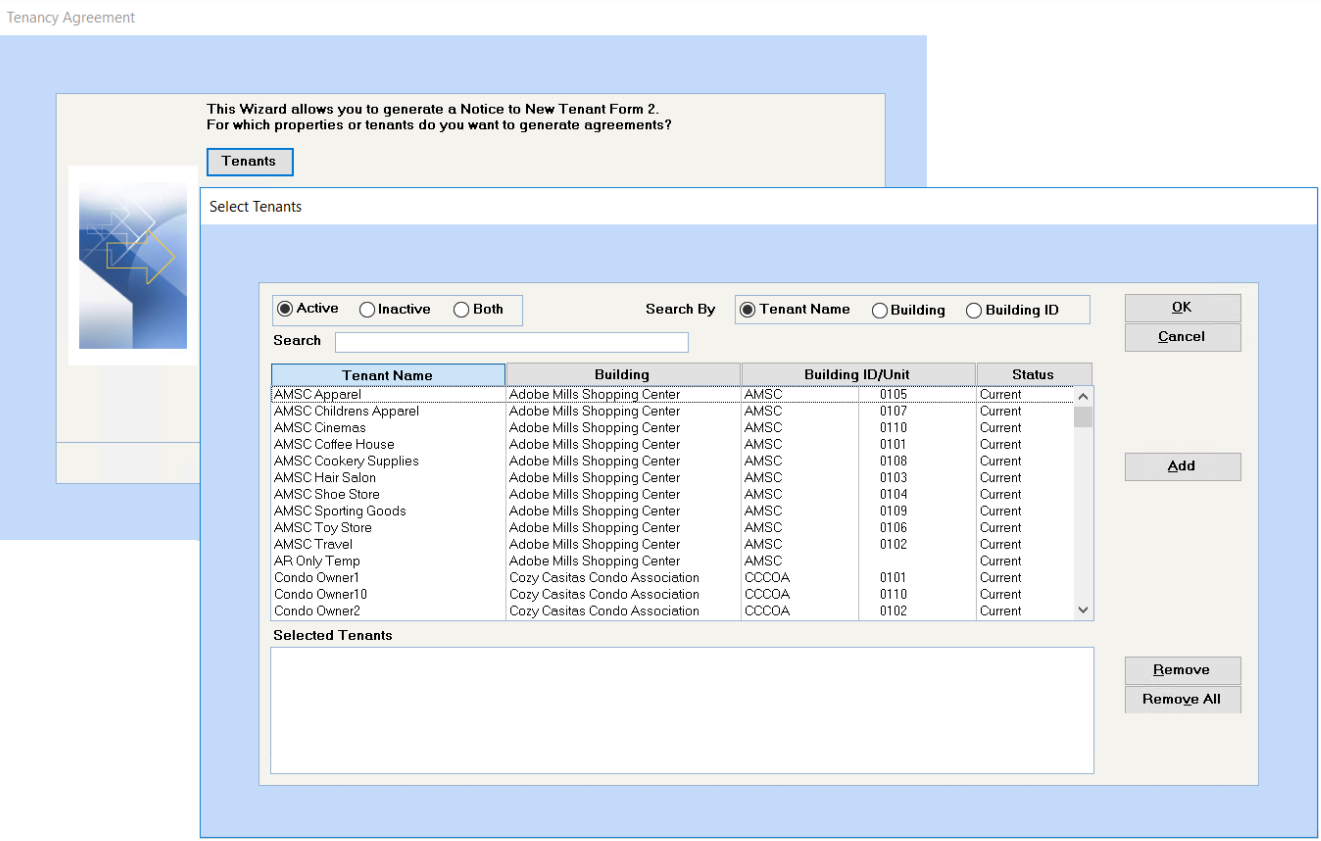
Task: Click Add to add selected tenant
Action: [1182, 467]
